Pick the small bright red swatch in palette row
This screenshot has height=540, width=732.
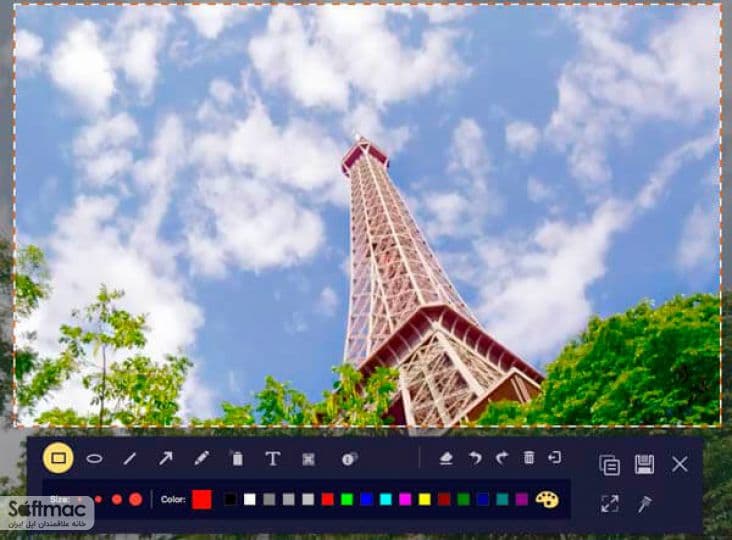pos(328,500)
